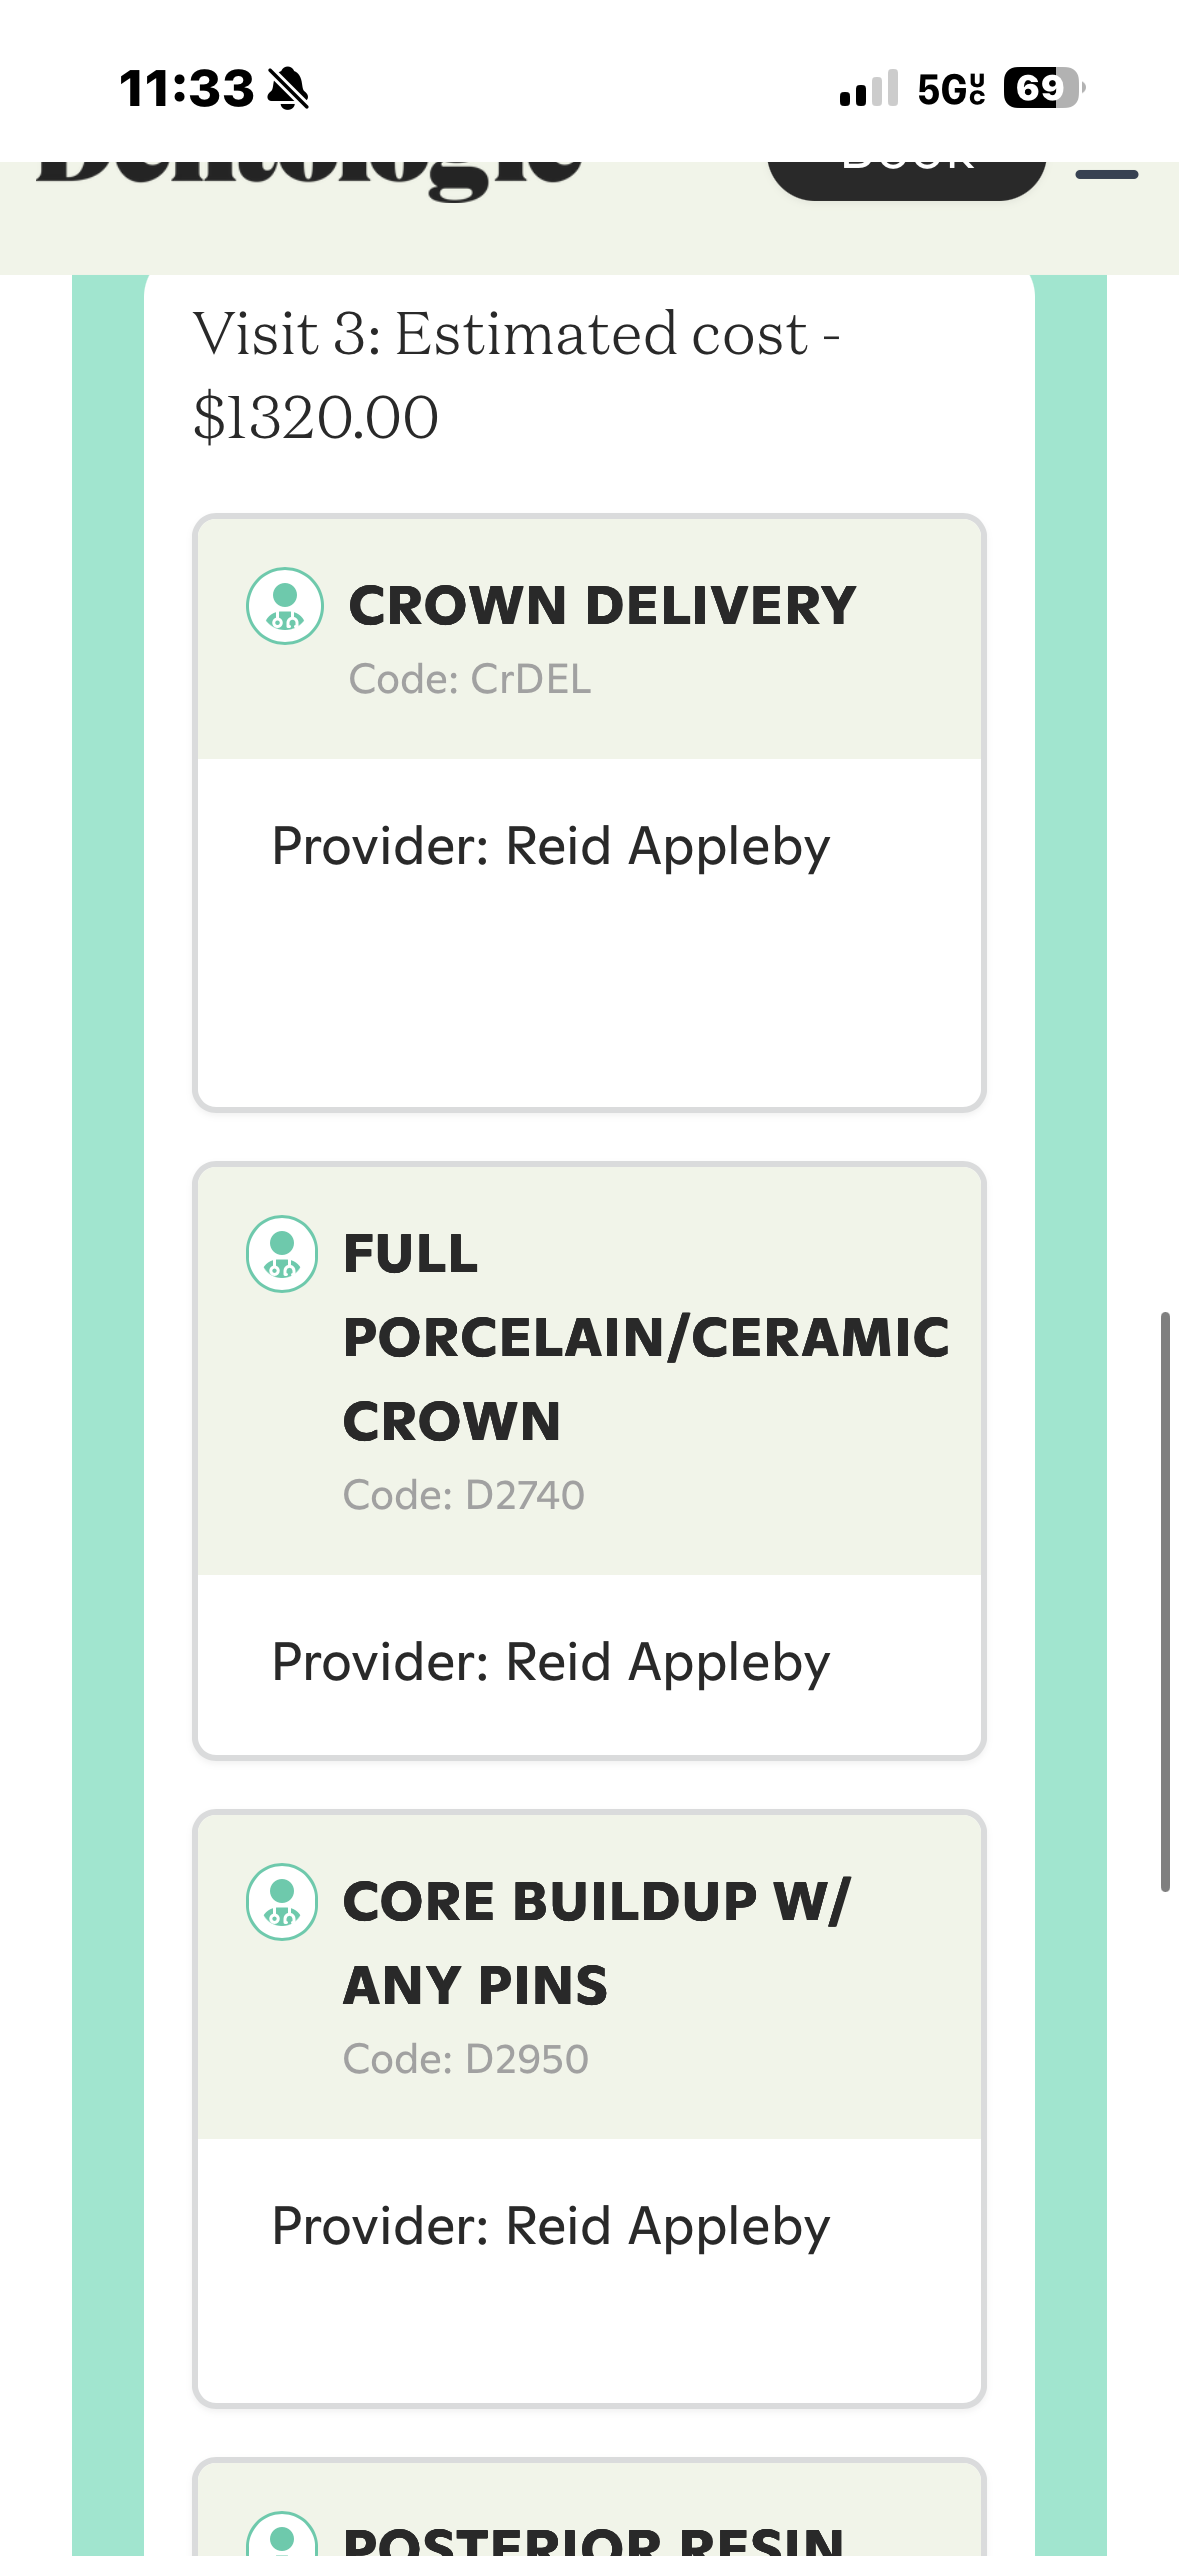
Task: Click the Code: D2950 label
Action: click(466, 2060)
